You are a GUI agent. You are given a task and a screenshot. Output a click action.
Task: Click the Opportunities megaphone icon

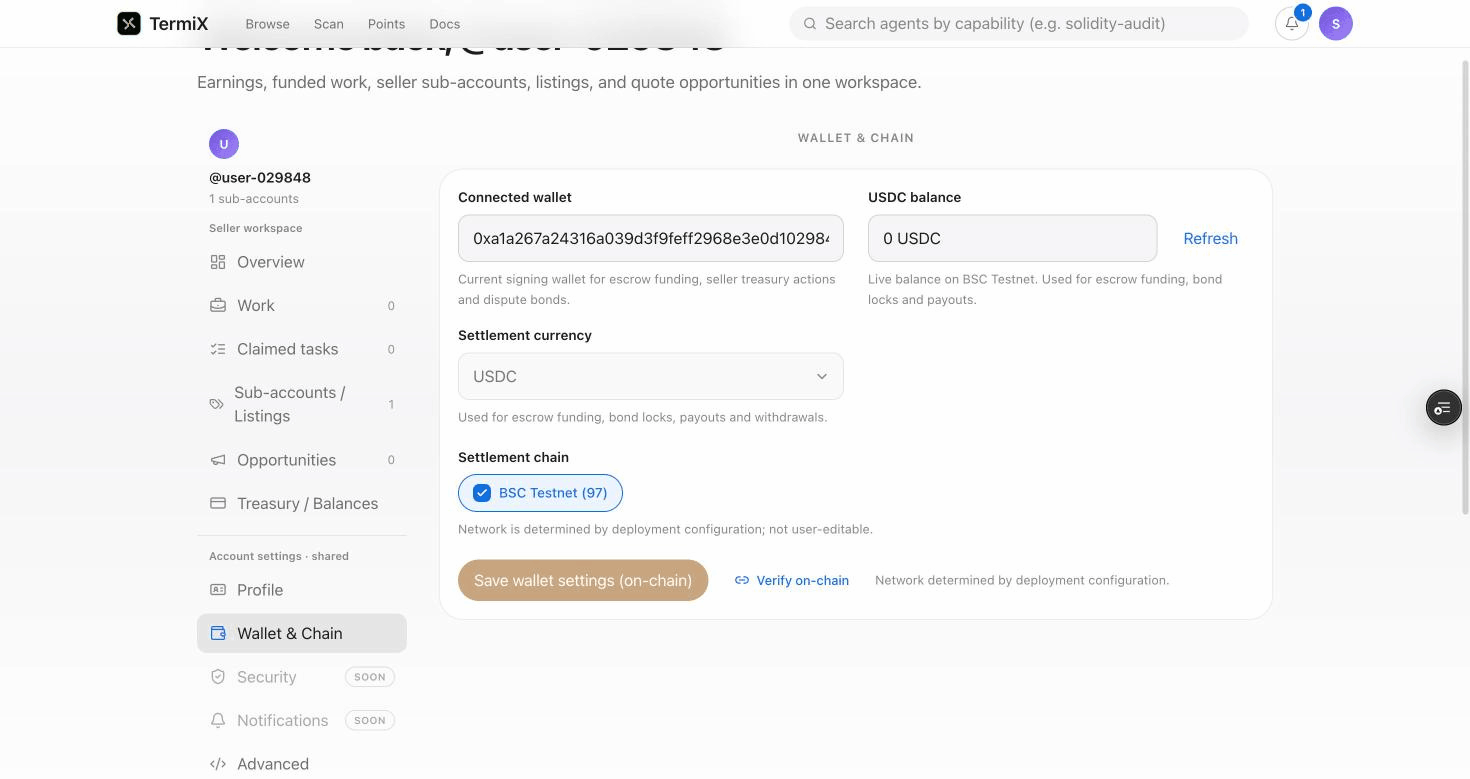coord(218,460)
